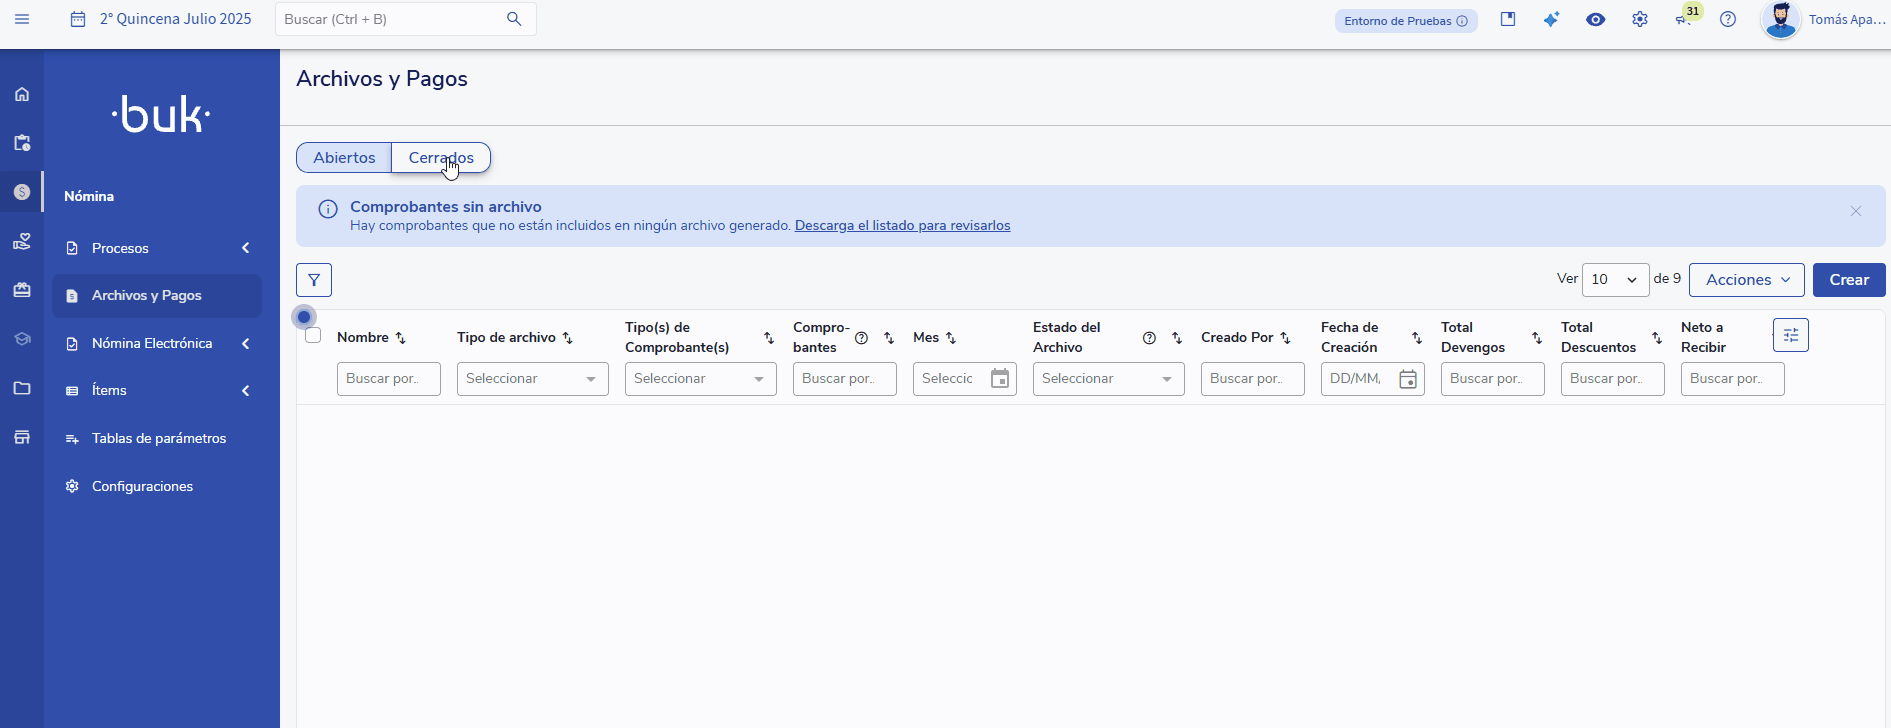Open the help question mark icon

pos(1728,20)
